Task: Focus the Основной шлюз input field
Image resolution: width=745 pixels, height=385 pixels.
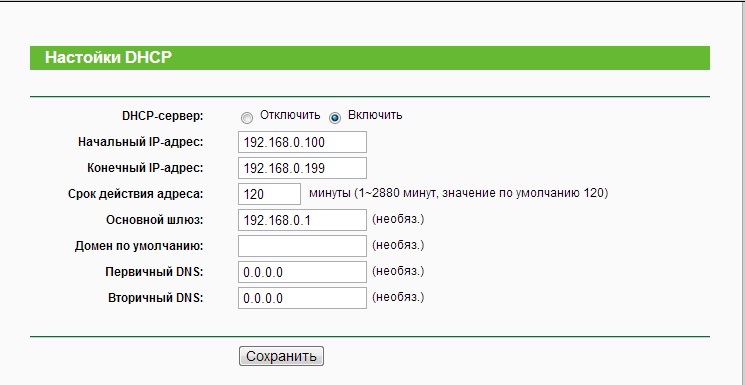Action: pos(302,220)
